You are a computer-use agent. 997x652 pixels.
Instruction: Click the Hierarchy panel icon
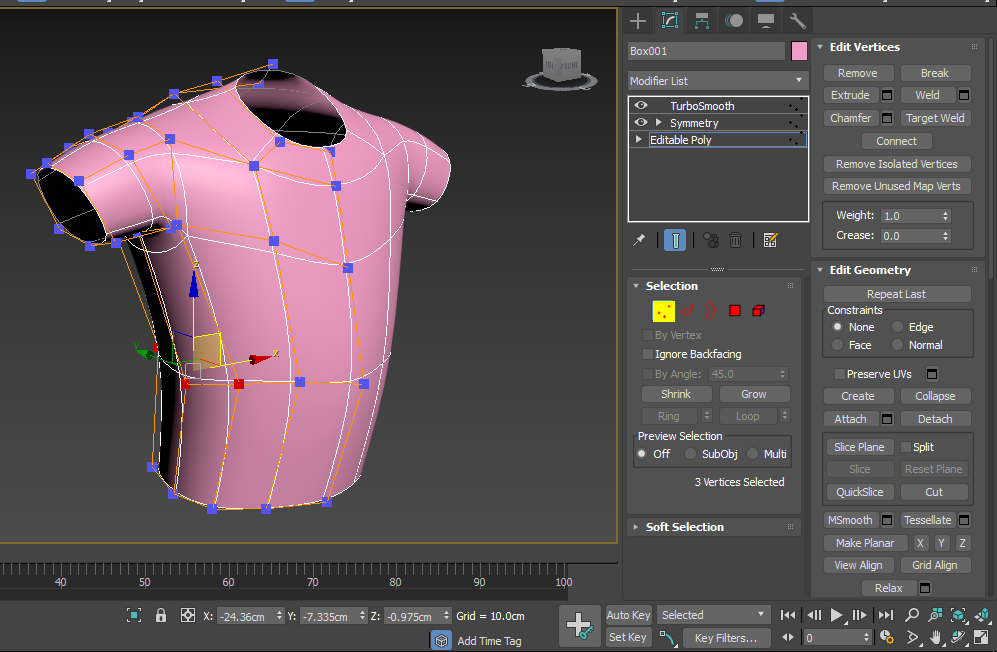coord(702,21)
